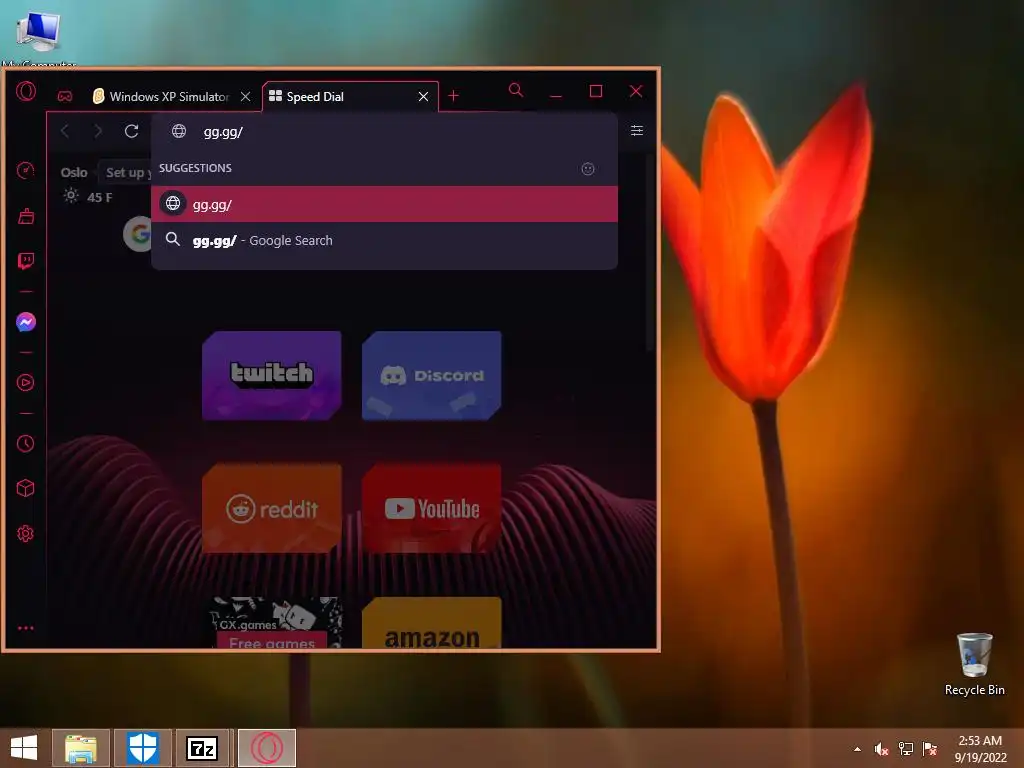Open History clock icon in sidebar
This screenshot has height=768, width=1024.
[x=25, y=443]
